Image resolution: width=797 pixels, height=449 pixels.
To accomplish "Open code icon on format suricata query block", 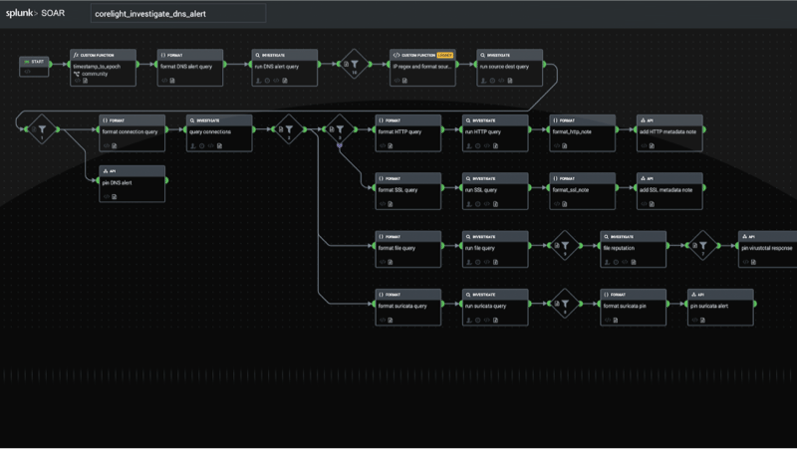I will [x=382, y=320].
